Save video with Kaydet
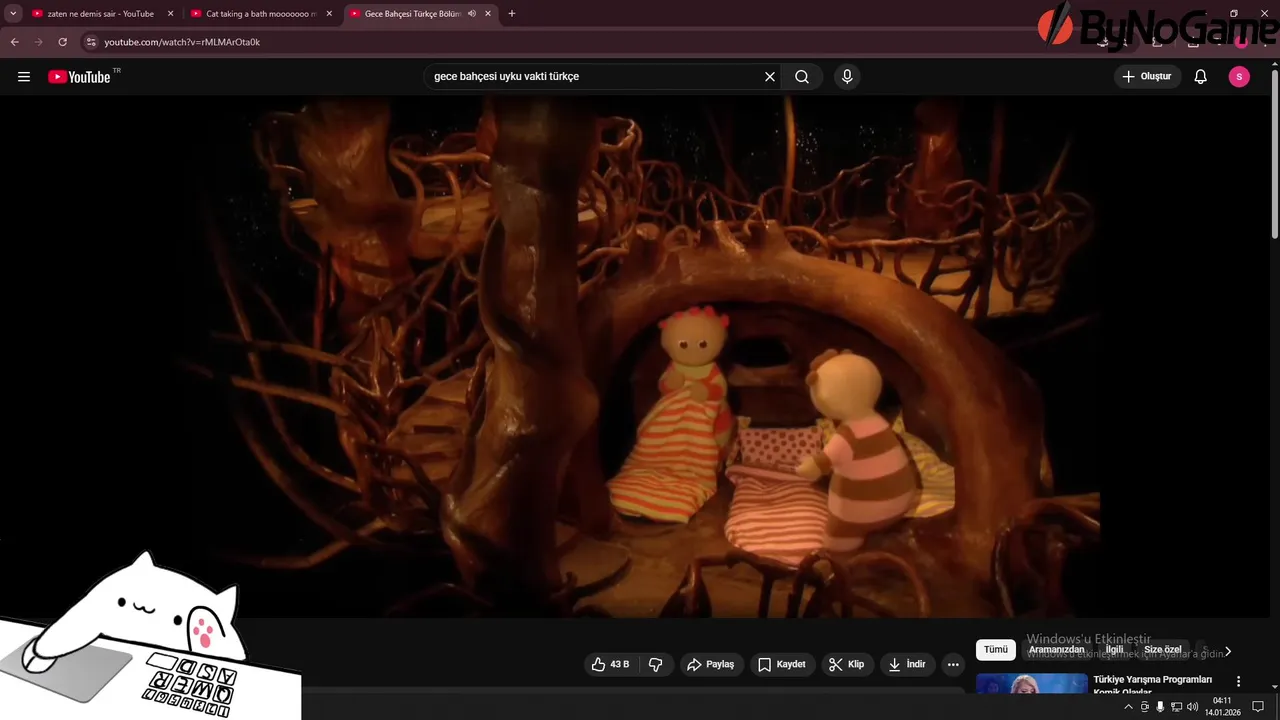1280x720 pixels. 781,664
